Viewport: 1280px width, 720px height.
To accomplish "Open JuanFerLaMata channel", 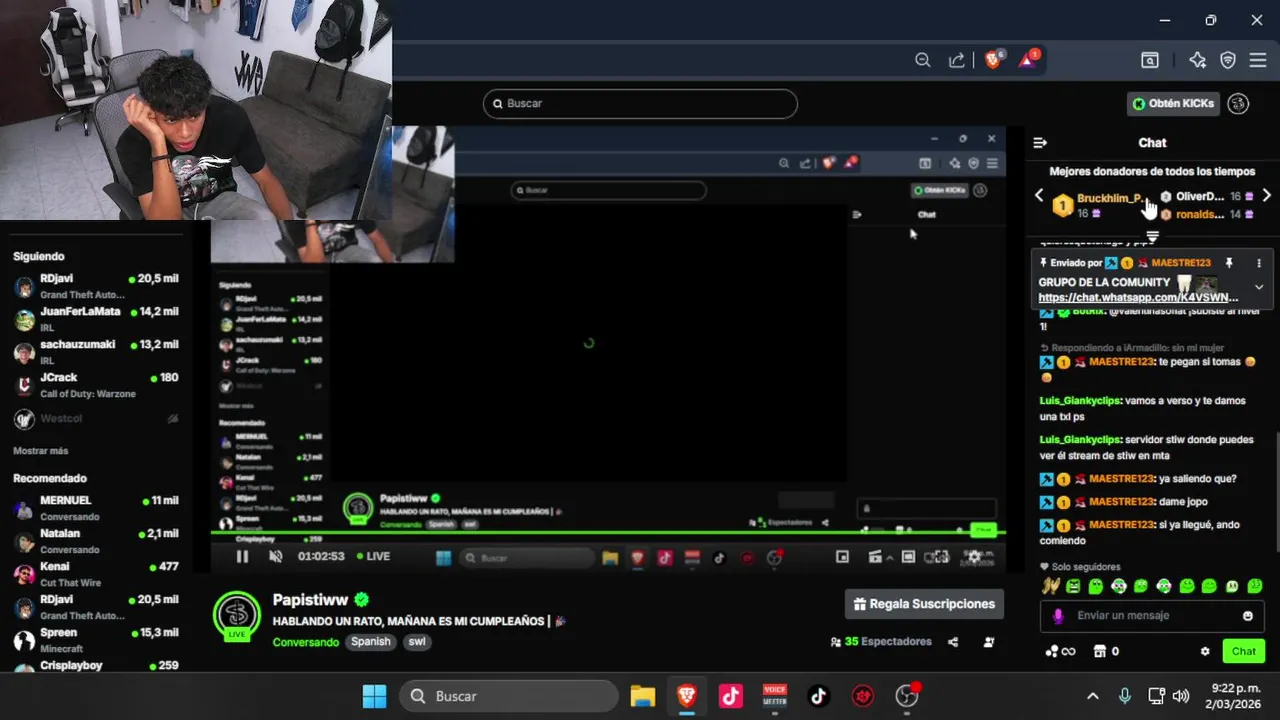I will pyautogui.click(x=96, y=319).
